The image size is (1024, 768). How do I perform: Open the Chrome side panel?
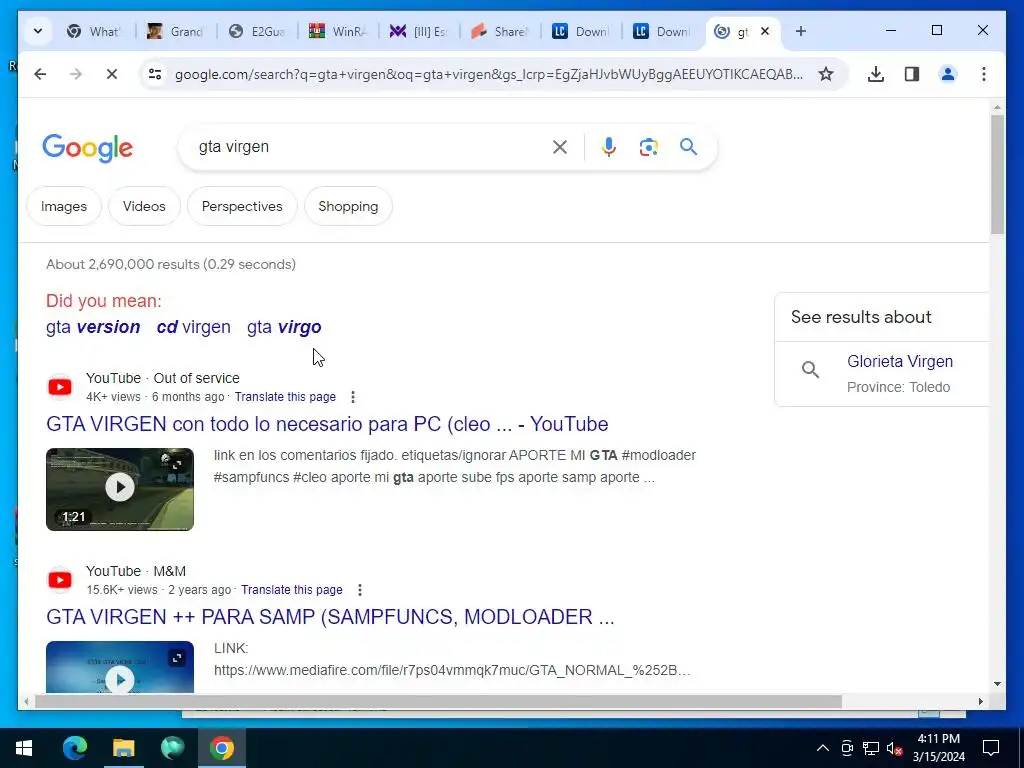point(912,74)
